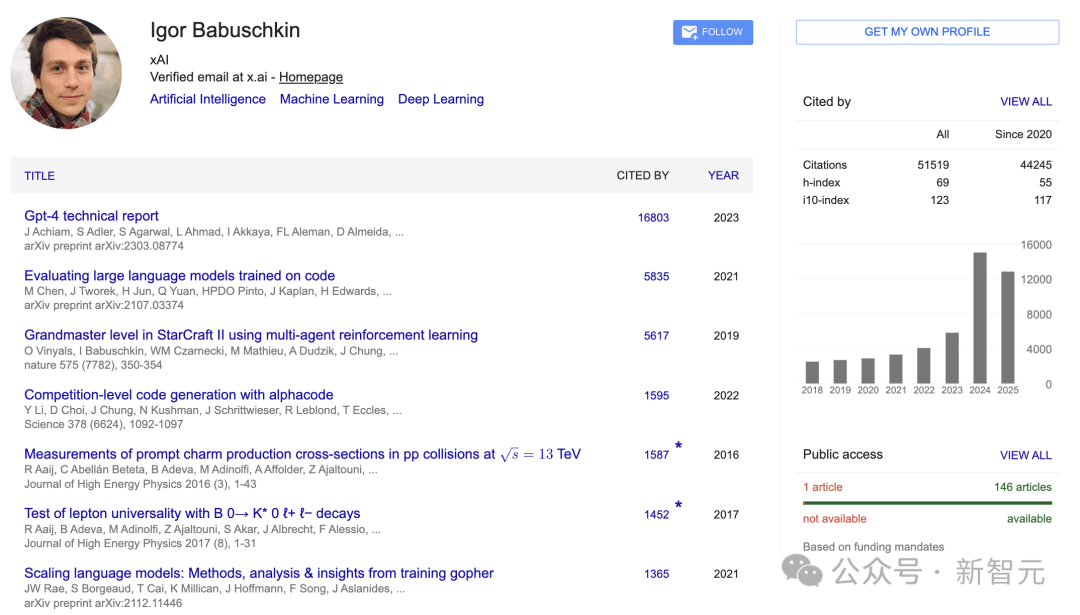Open the 146 articles available link
The width and height of the screenshot is (1080, 615).
tap(1022, 487)
